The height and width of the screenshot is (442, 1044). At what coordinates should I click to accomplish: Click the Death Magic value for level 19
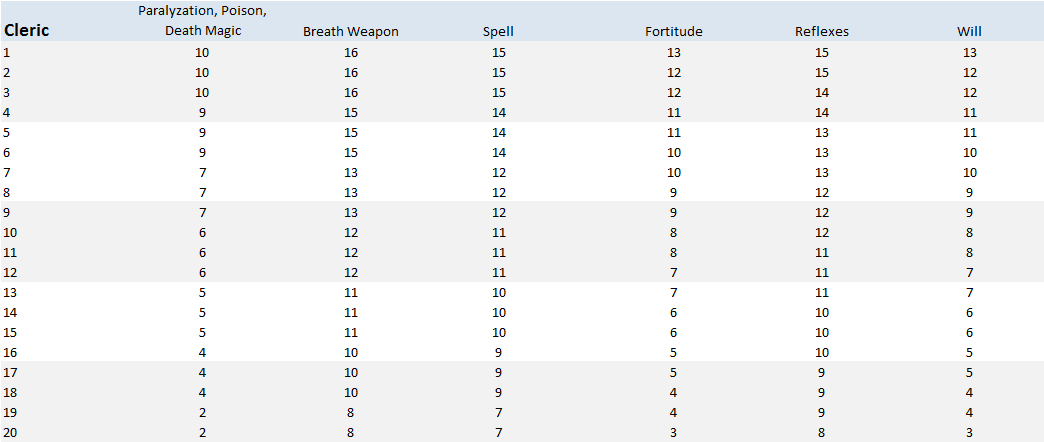pyautogui.click(x=202, y=412)
